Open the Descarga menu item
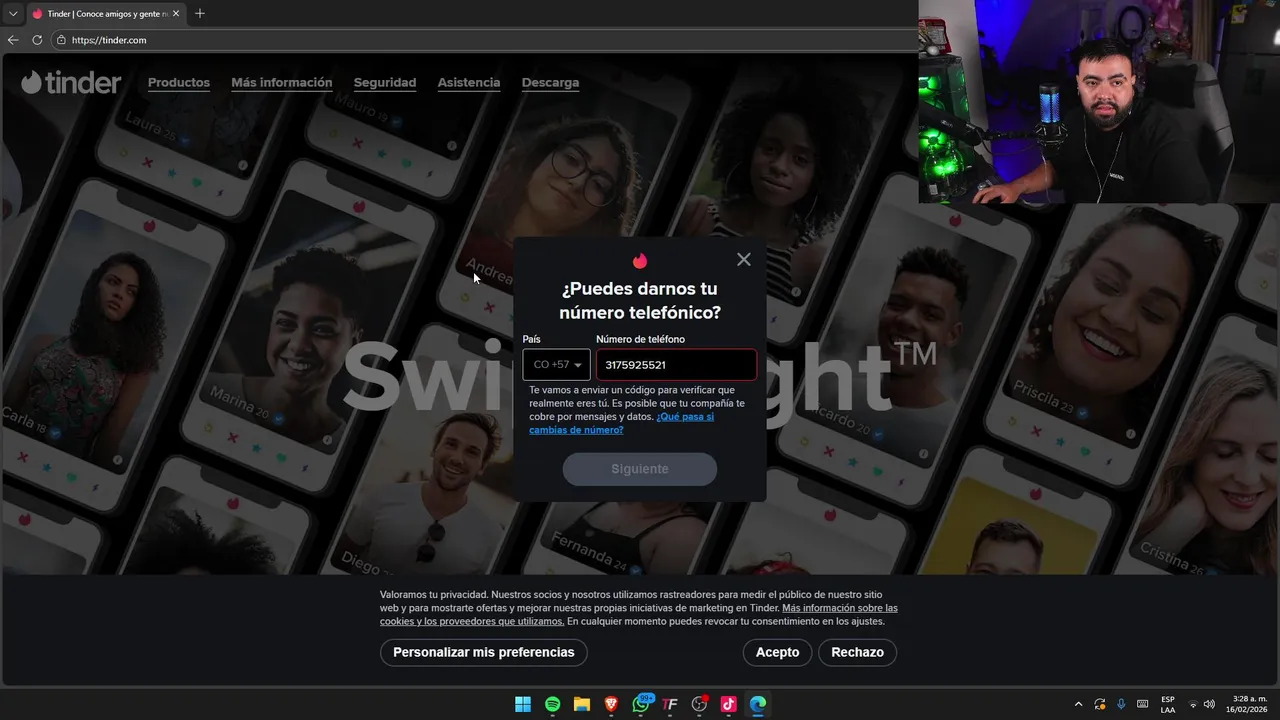1280x720 pixels. tap(550, 83)
